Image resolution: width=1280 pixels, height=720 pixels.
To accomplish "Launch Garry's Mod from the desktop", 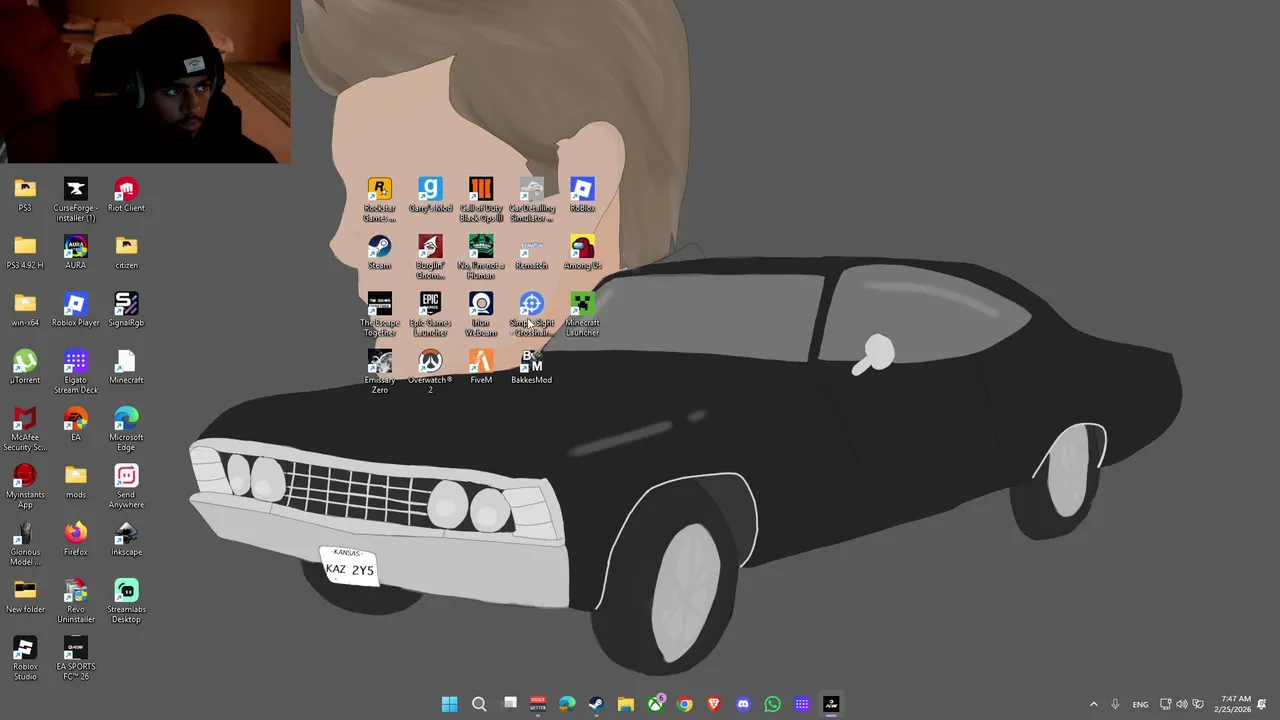I will coord(430,195).
